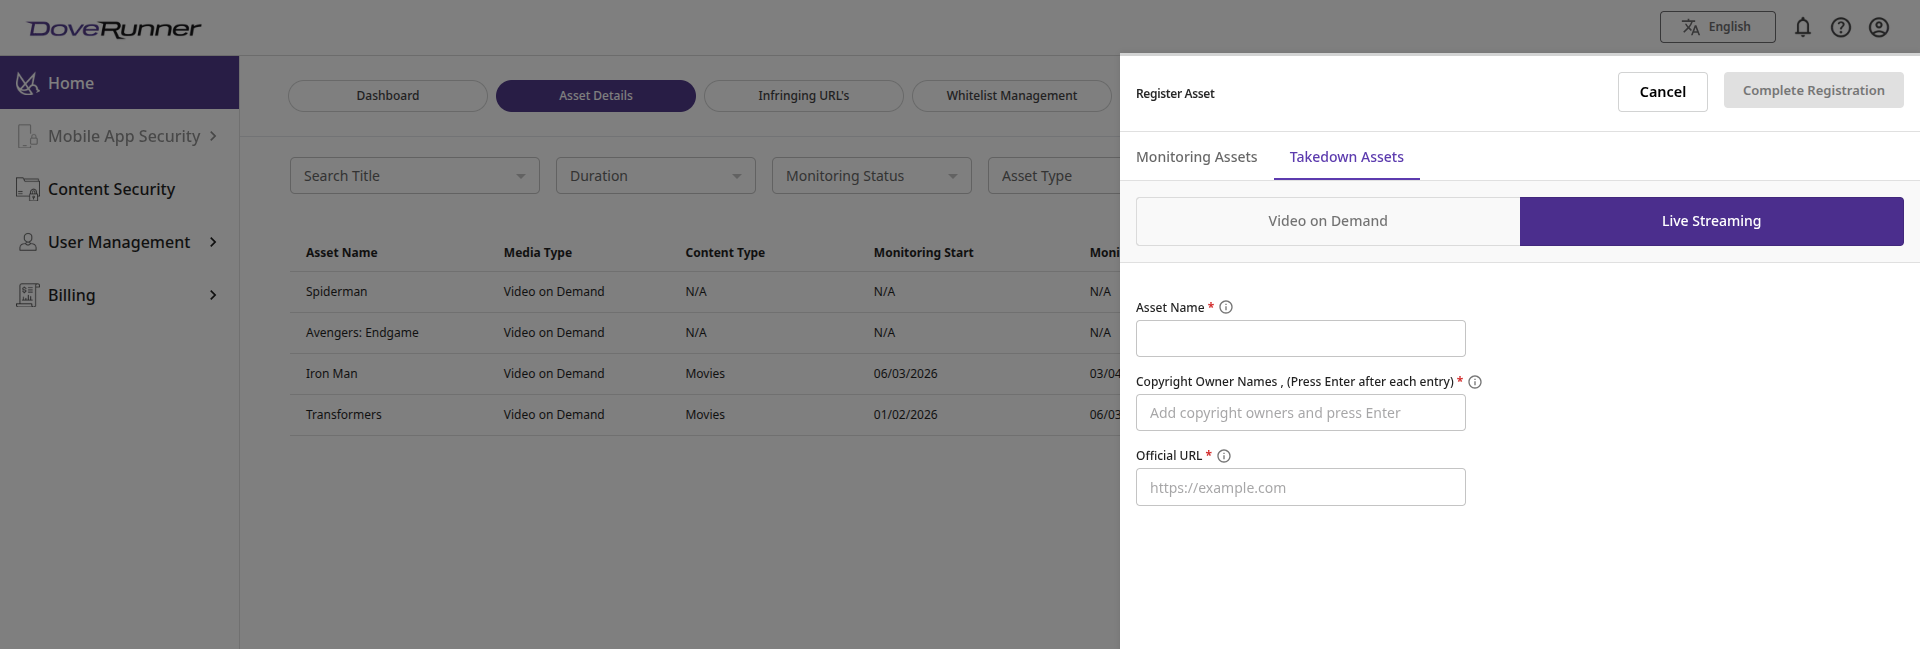Click the User Management sidebar icon
Screen dimensions: 1920x649
coord(28,242)
